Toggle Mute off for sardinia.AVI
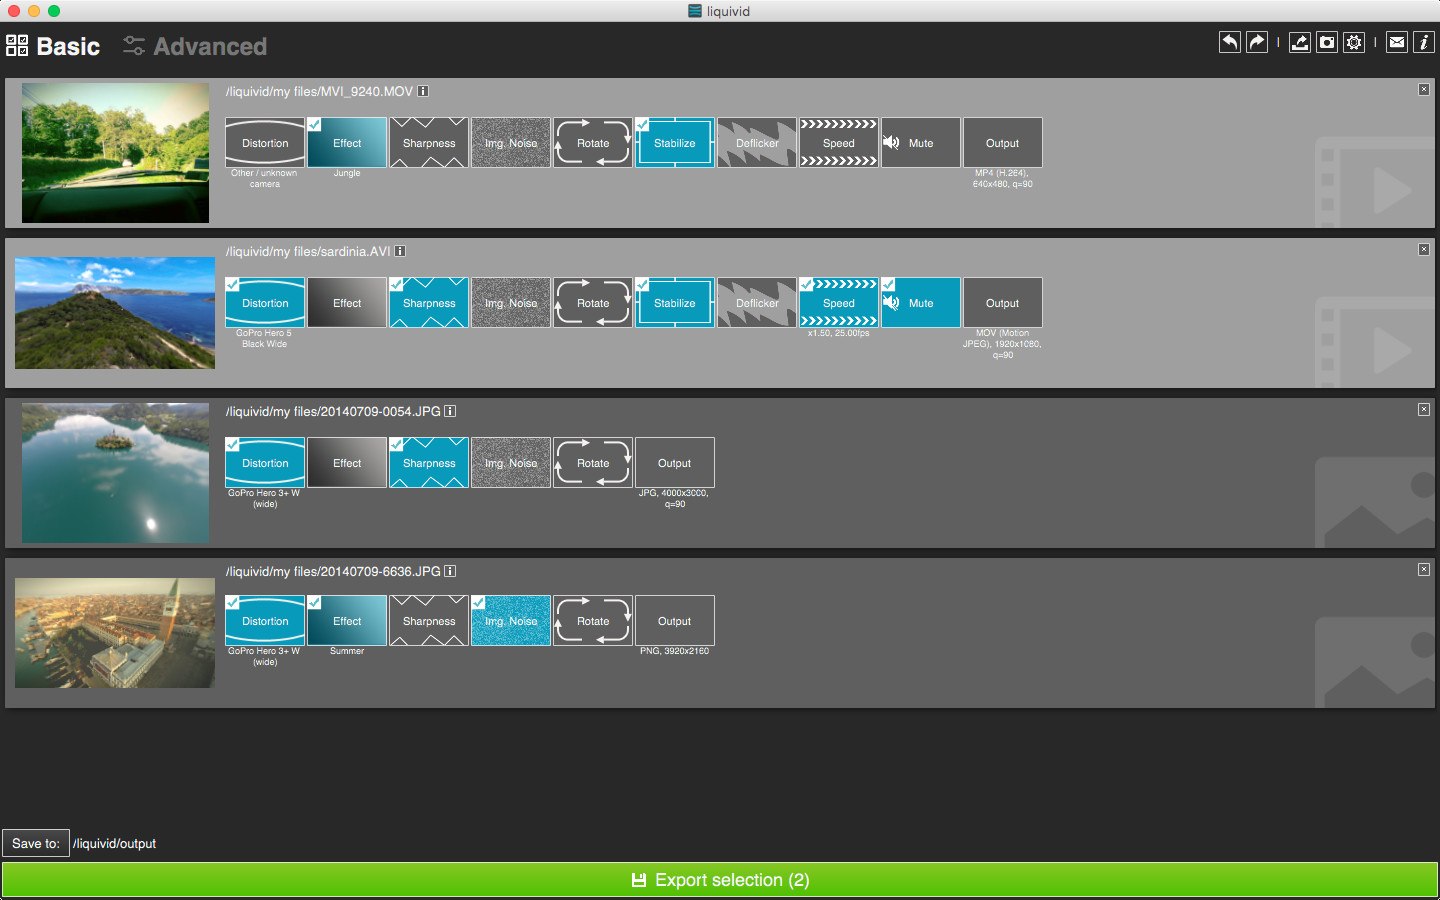This screenshot has height=900, width=1440. [x=920, y=303]
